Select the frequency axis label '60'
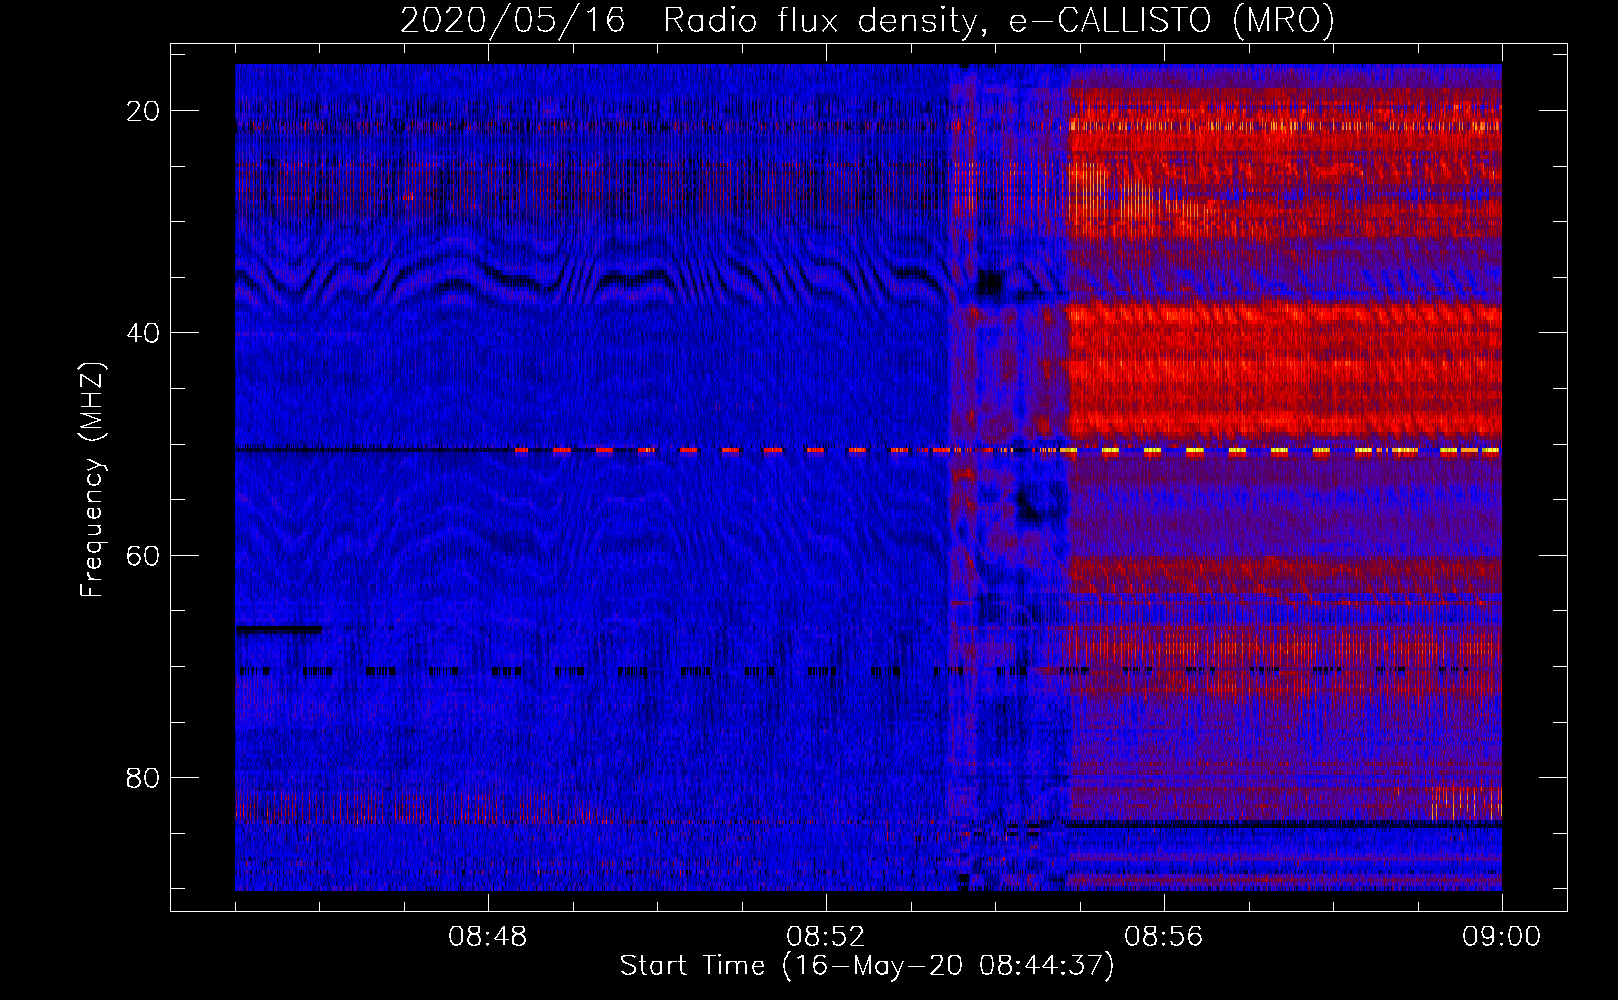 (x=143, y=555)
